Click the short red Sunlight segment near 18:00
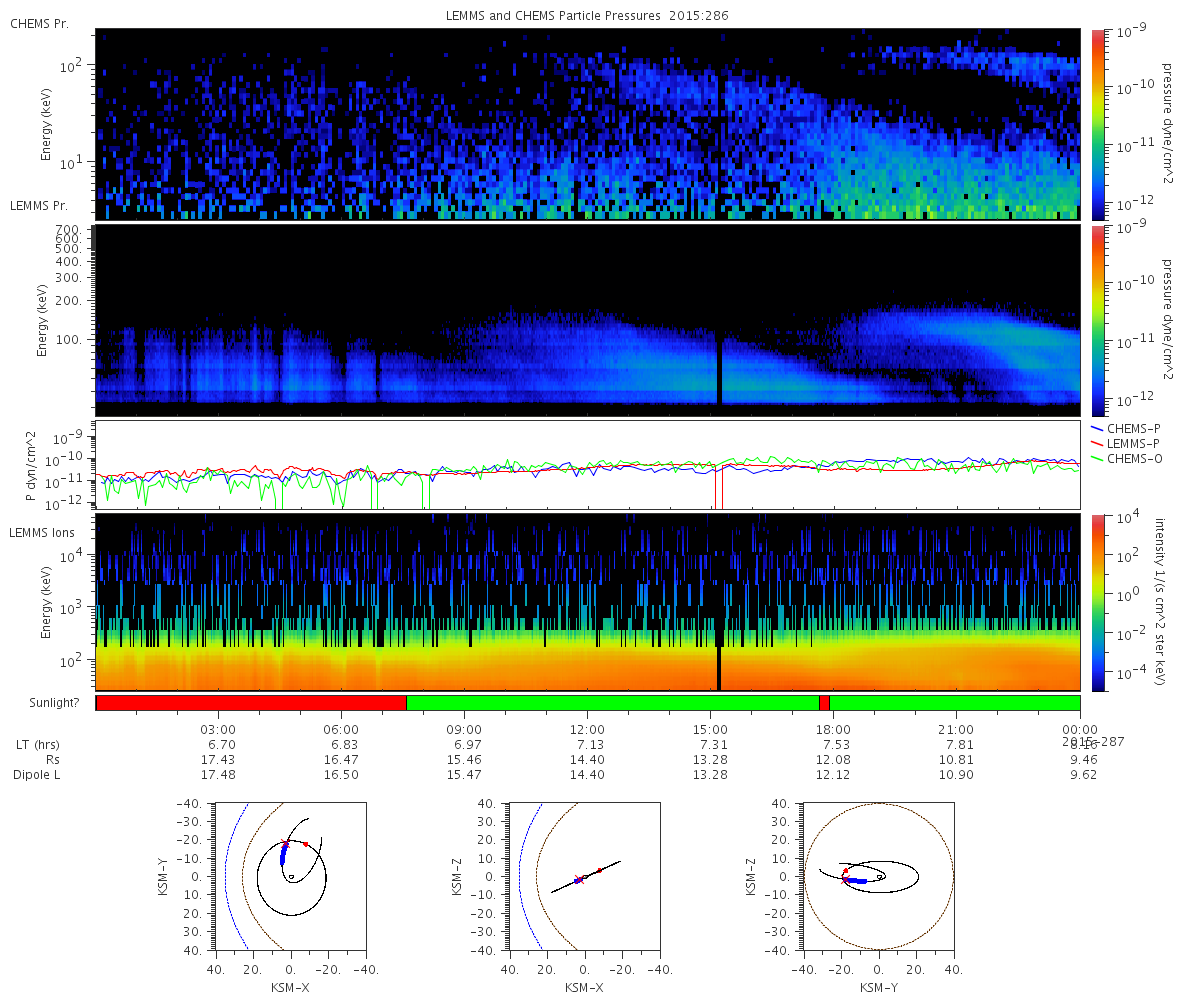The width and height of the screenshot is (1200, 1000). click(x=824, y=703)
